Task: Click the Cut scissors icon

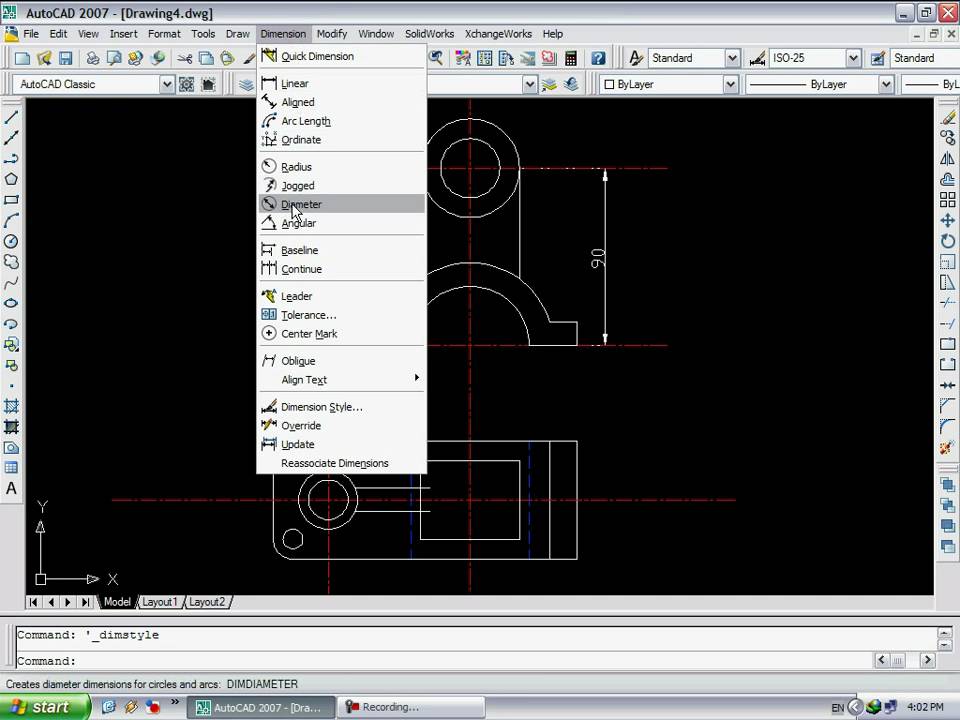Action: (185, 58)
